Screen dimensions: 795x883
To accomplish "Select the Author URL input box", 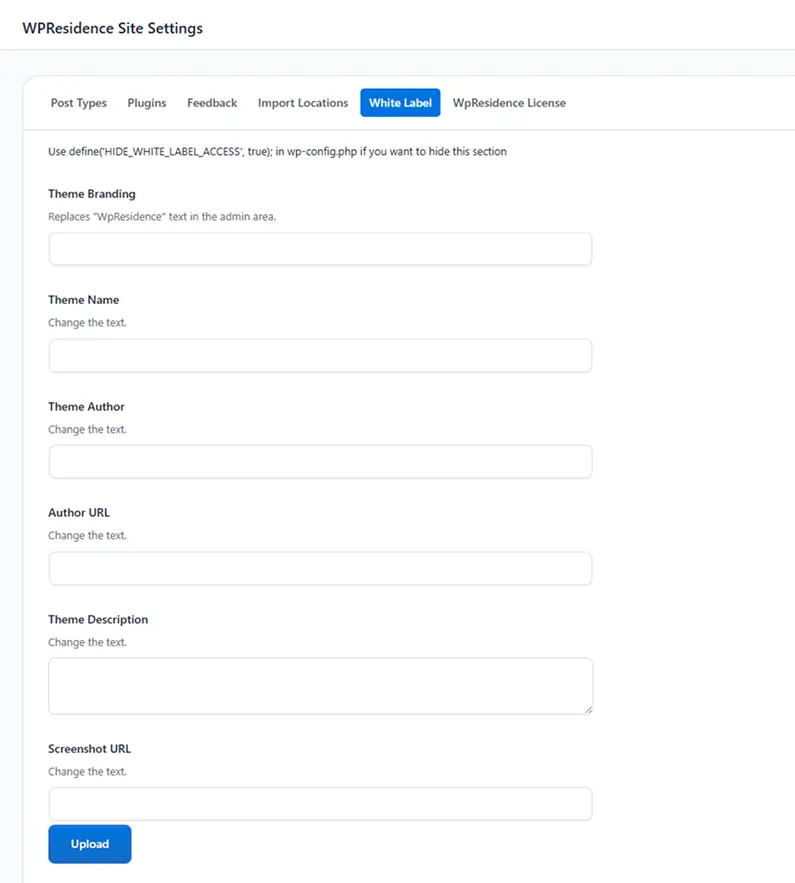I will coord(320,568).
